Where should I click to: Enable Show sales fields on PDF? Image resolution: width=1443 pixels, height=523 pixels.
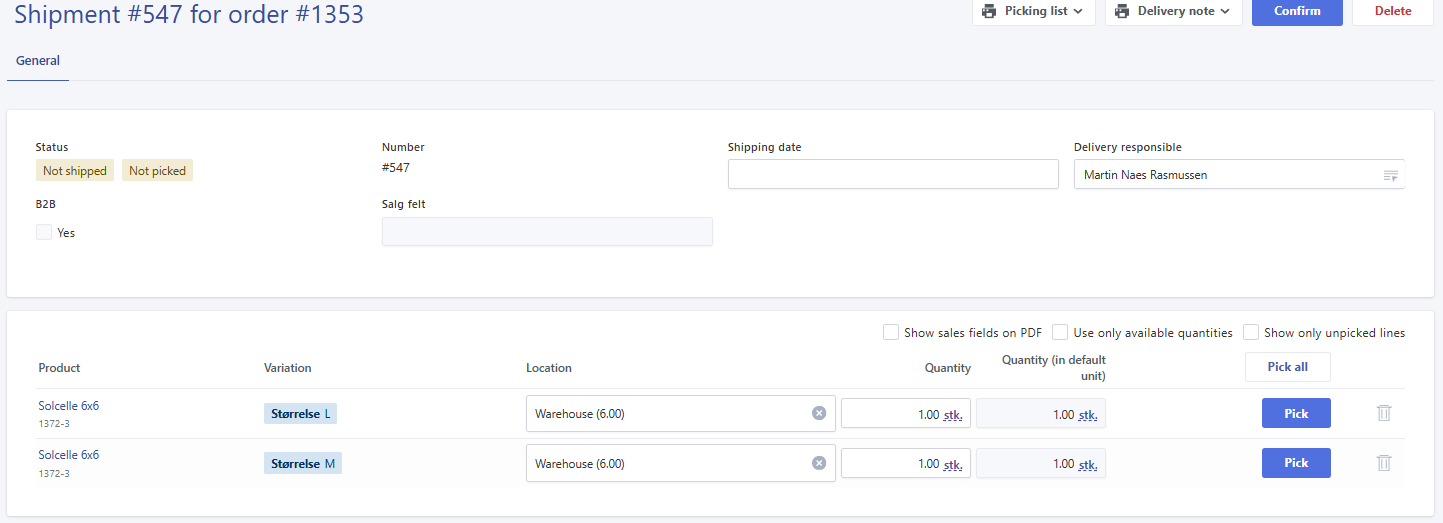[x=890, y=332]
